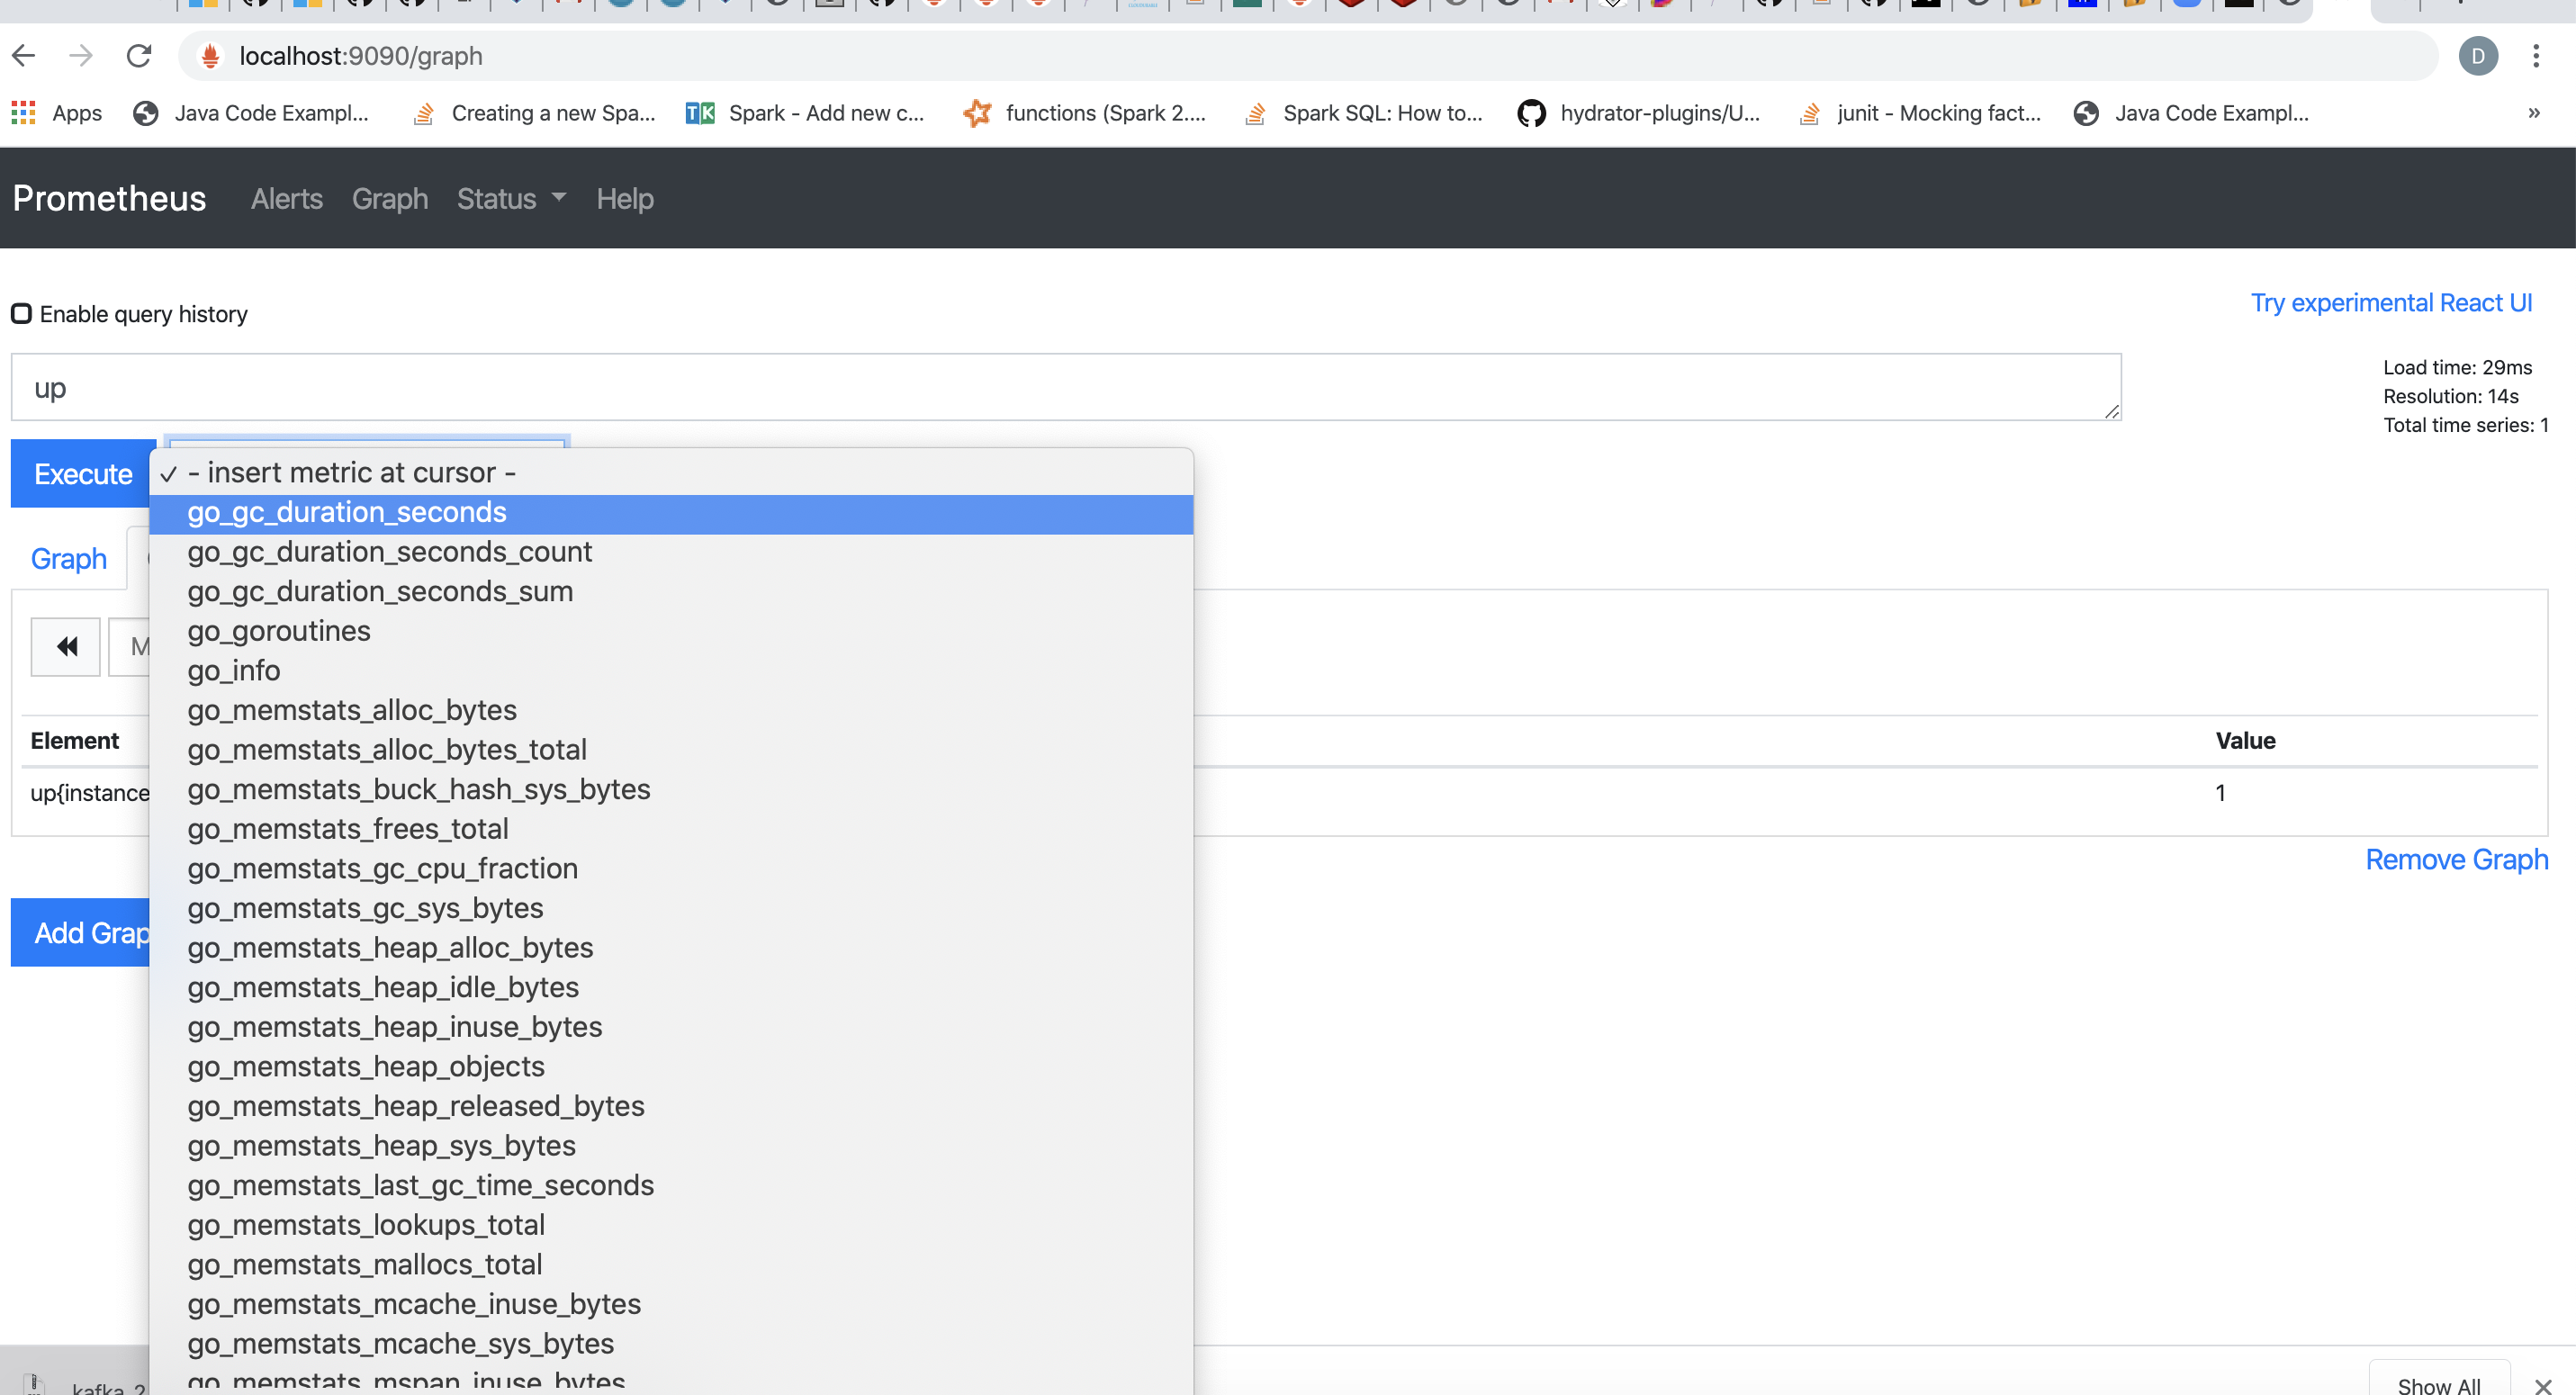Click the Prometheus site icon in address bar
This screenshot has height=1395, width=2576.
click(209, 56)
